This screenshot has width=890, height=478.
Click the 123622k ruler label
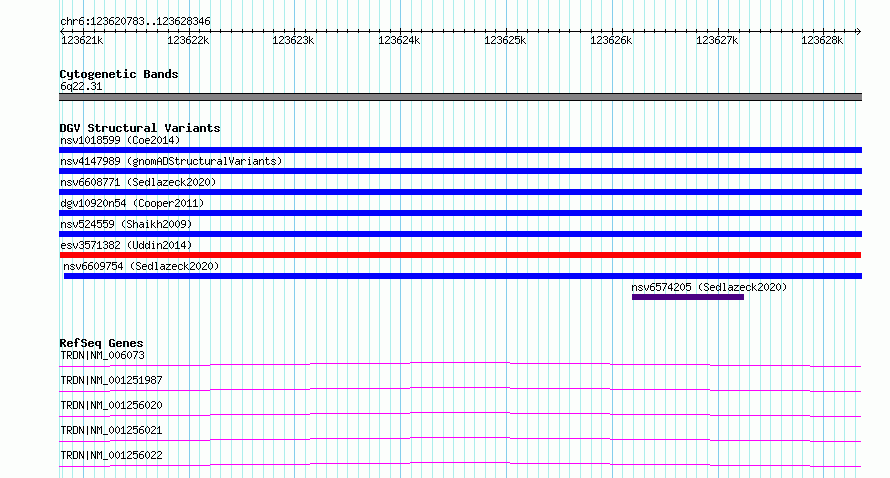(188, 40)
